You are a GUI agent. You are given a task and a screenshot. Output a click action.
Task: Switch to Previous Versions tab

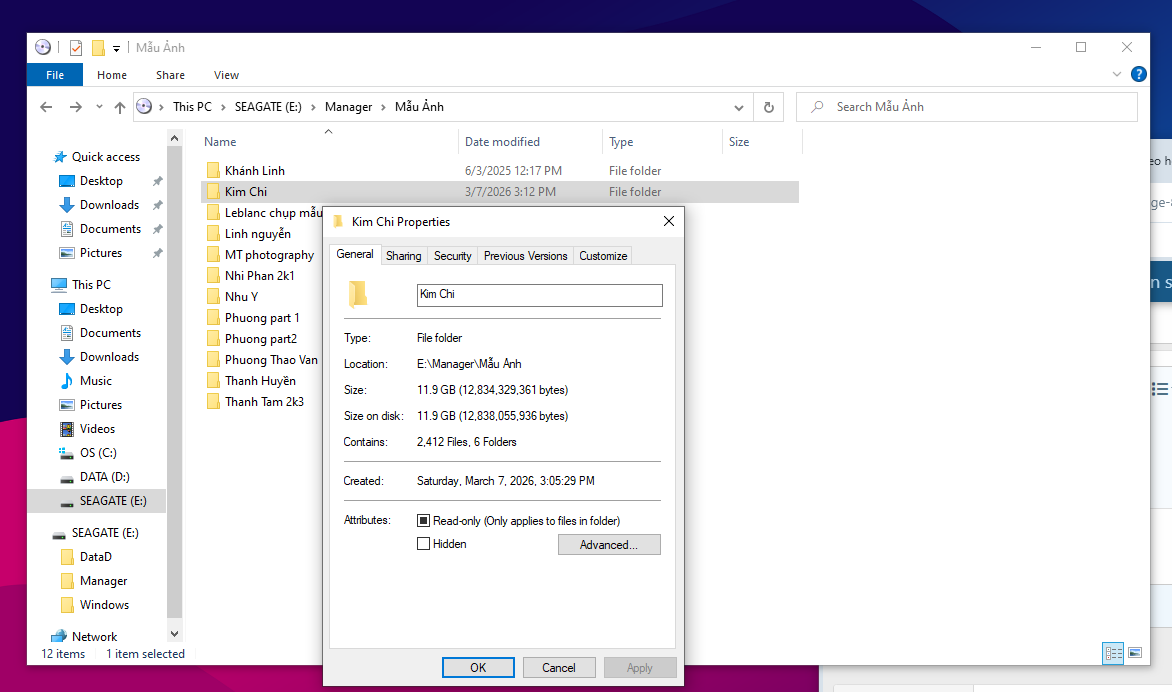(x=525, y=256)
